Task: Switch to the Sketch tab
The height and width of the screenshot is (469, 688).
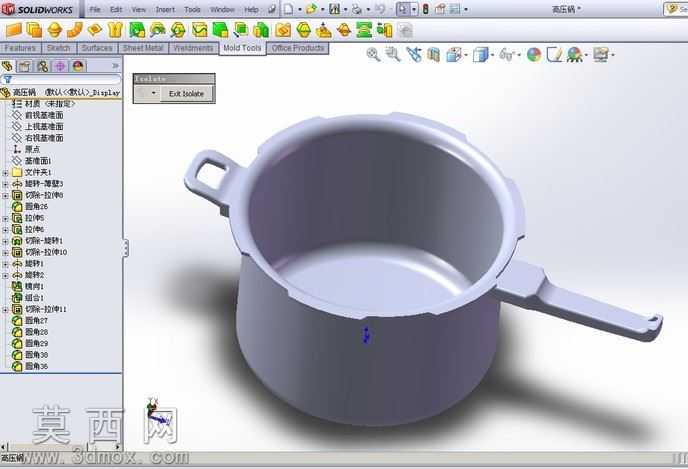Action: coord(59,48)
